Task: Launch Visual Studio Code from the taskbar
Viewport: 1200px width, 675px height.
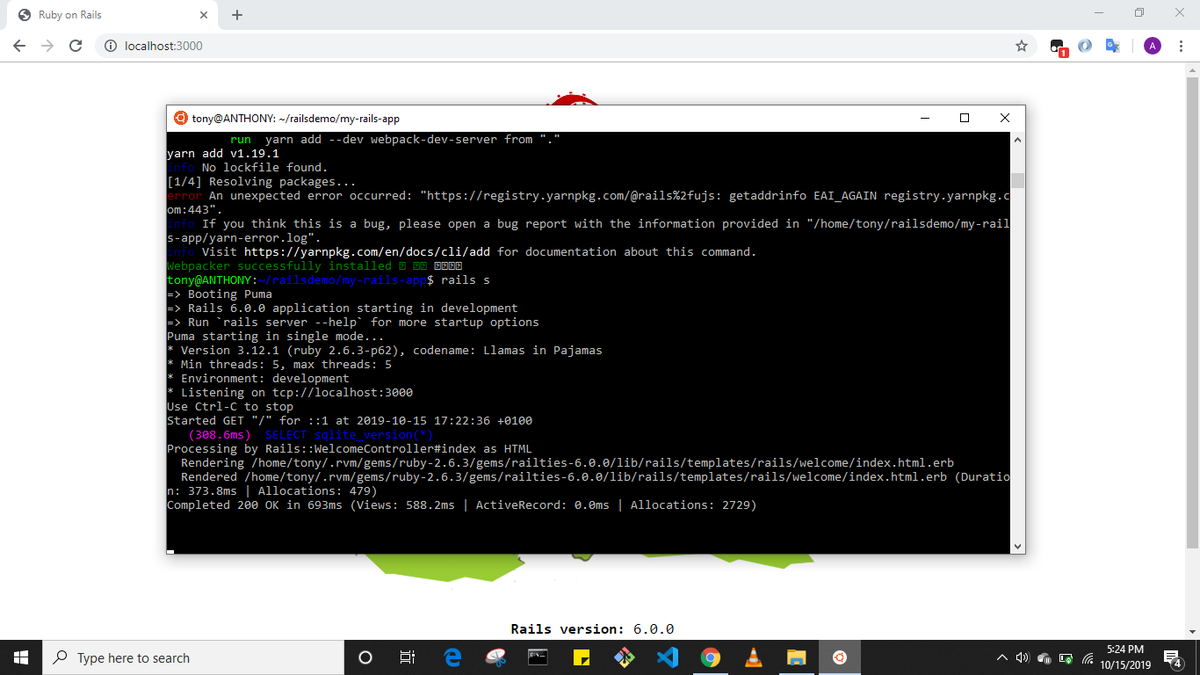Action: coord(667,657)
